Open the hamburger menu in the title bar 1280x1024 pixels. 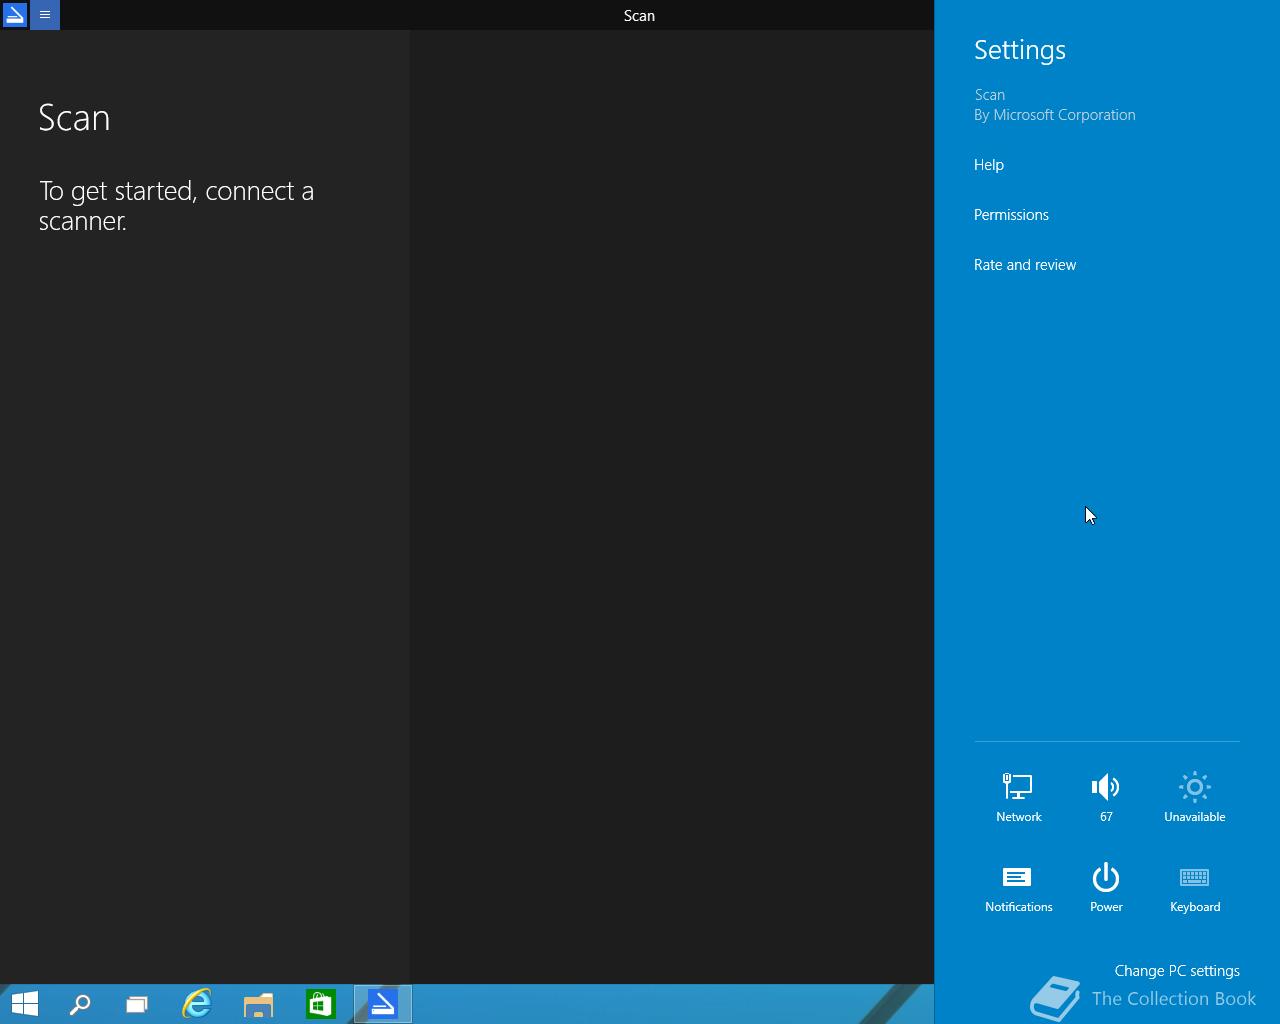(45, 15)
